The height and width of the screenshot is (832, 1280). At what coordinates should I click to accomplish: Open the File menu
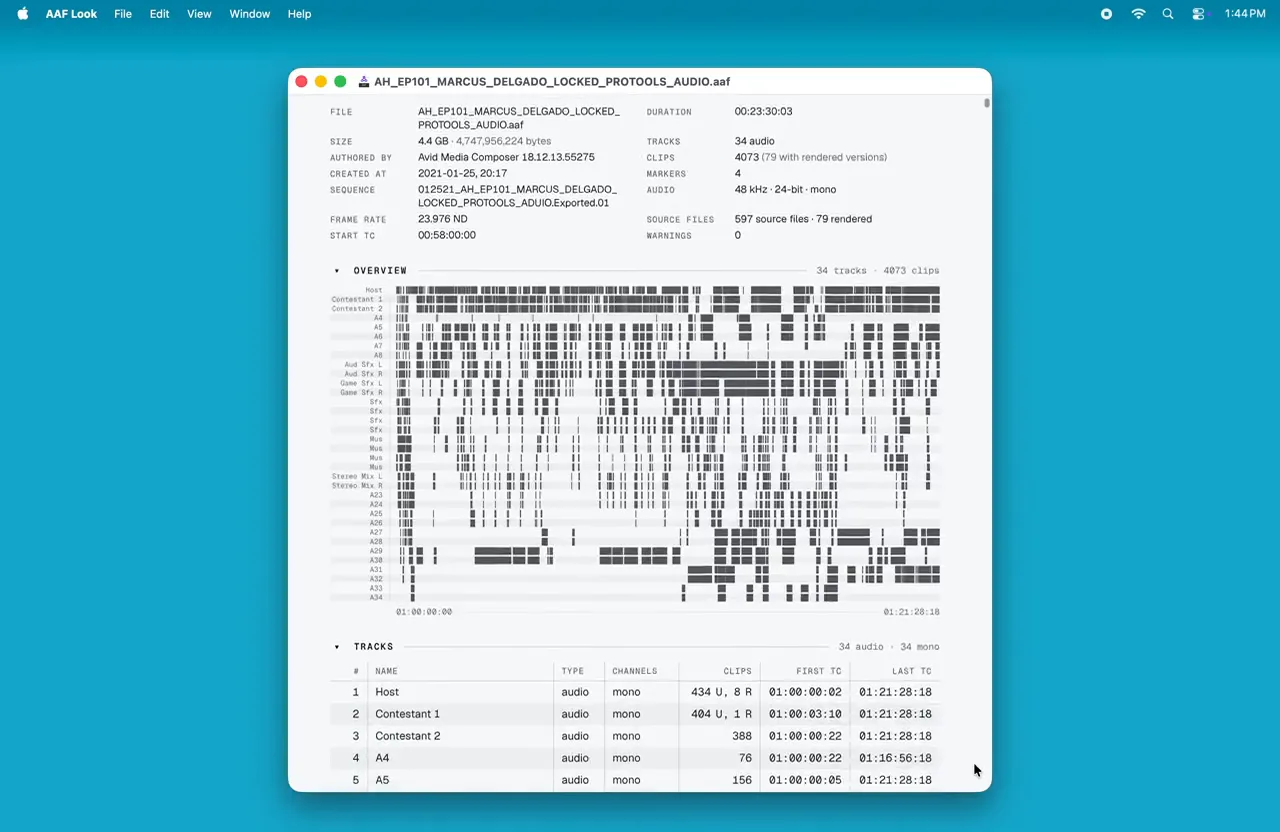click(123, 14)
